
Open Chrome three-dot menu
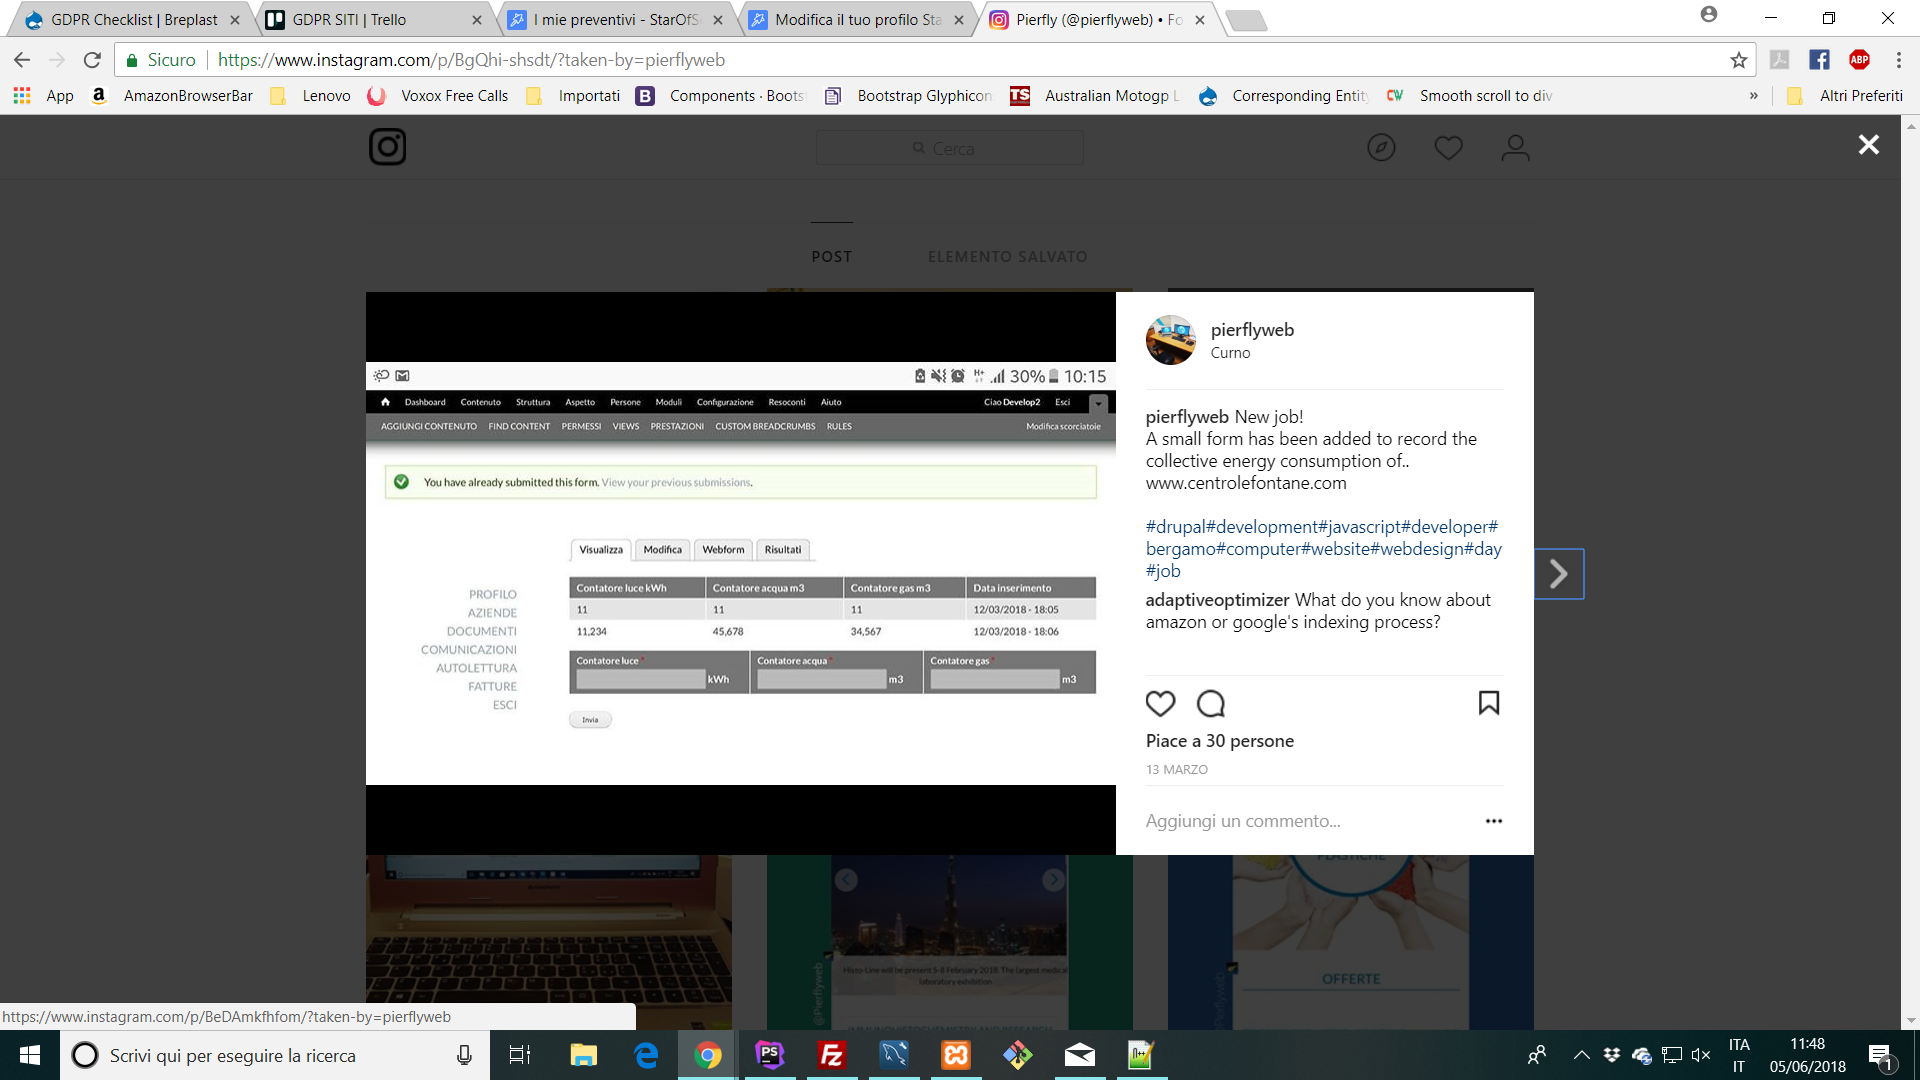point(1898,60)
